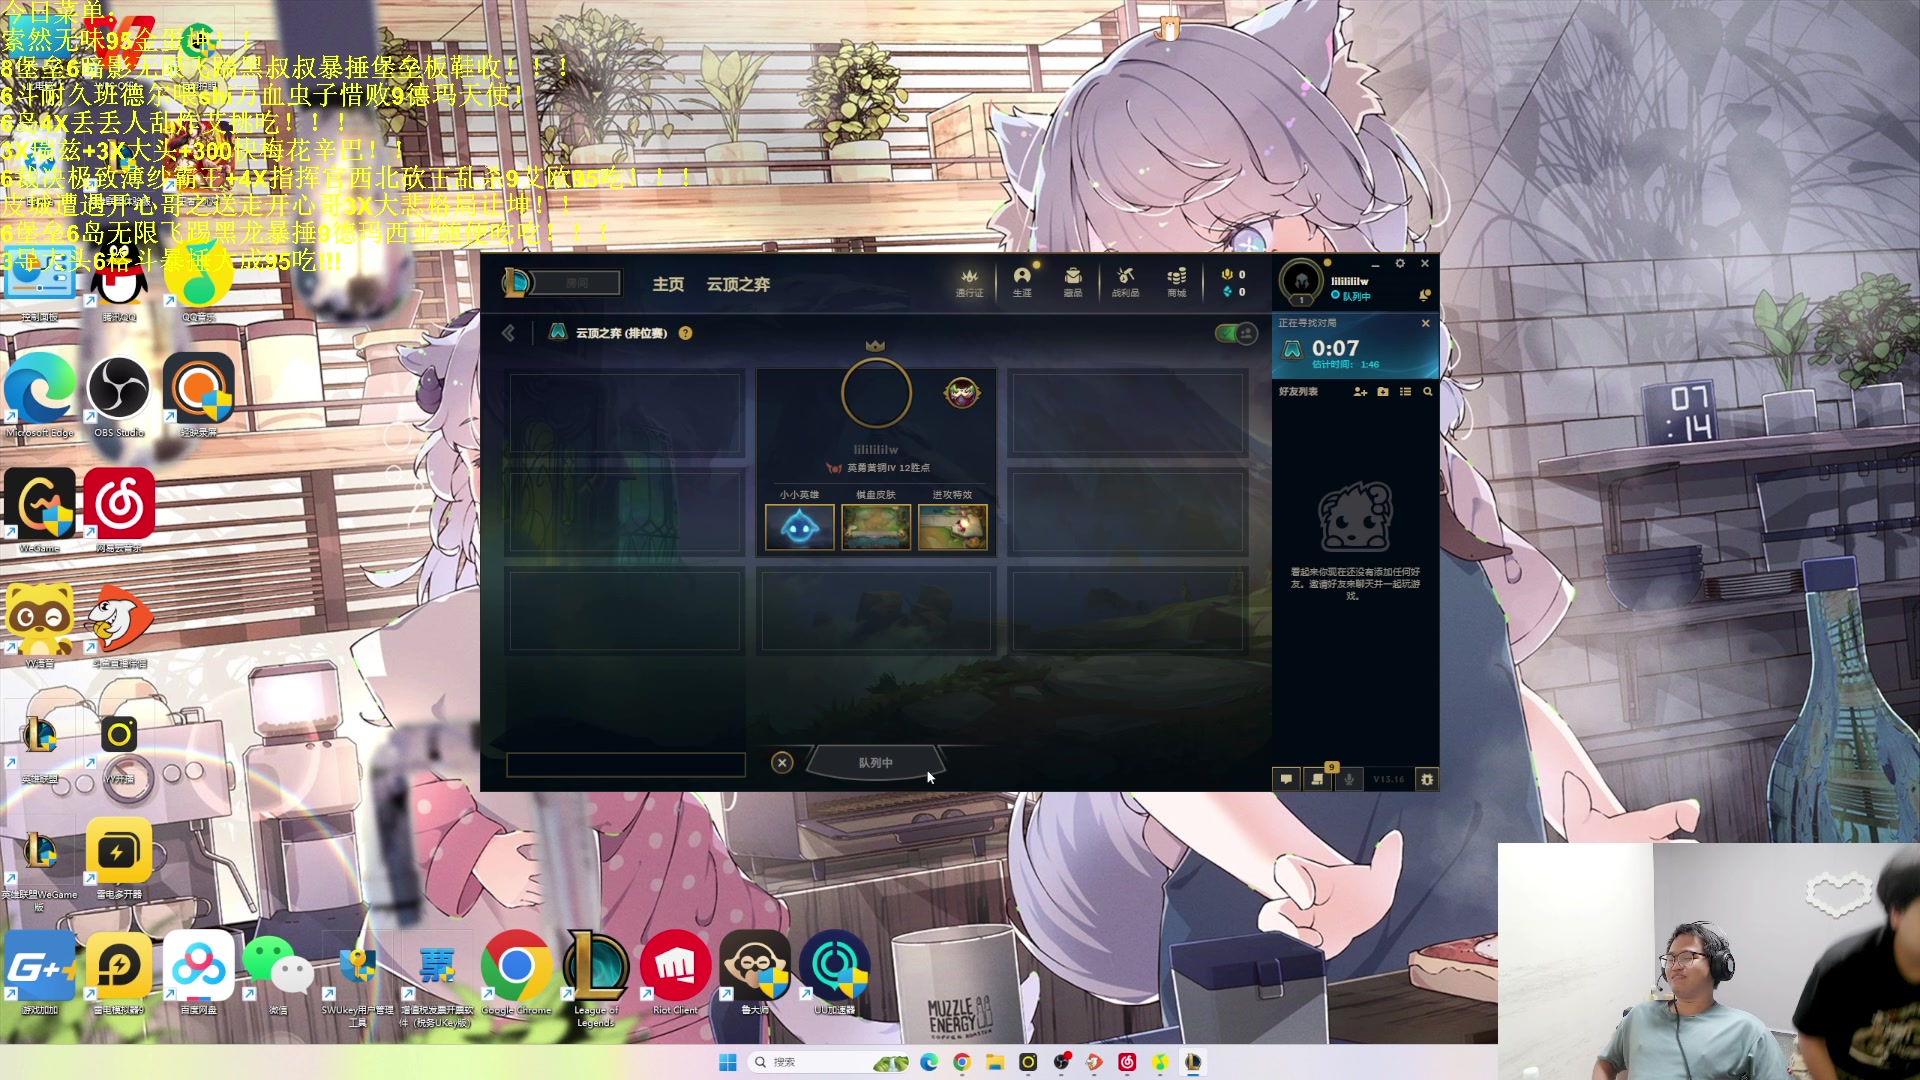
Task: Open the 微信 WeChat desktop shortcut
Action: pos(277,974)
